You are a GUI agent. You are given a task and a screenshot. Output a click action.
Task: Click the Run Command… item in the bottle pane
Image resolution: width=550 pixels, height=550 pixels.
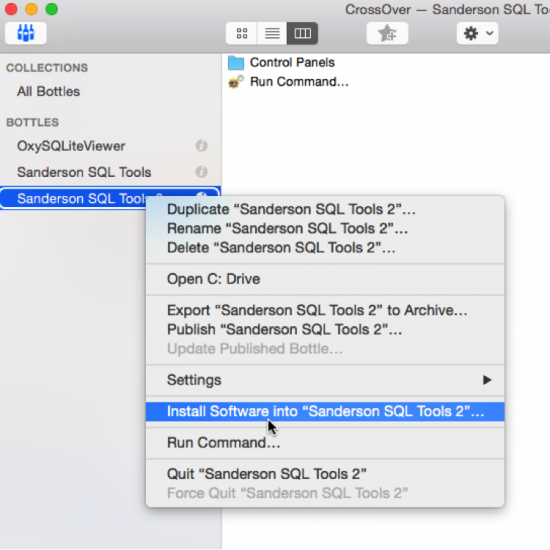288,82
